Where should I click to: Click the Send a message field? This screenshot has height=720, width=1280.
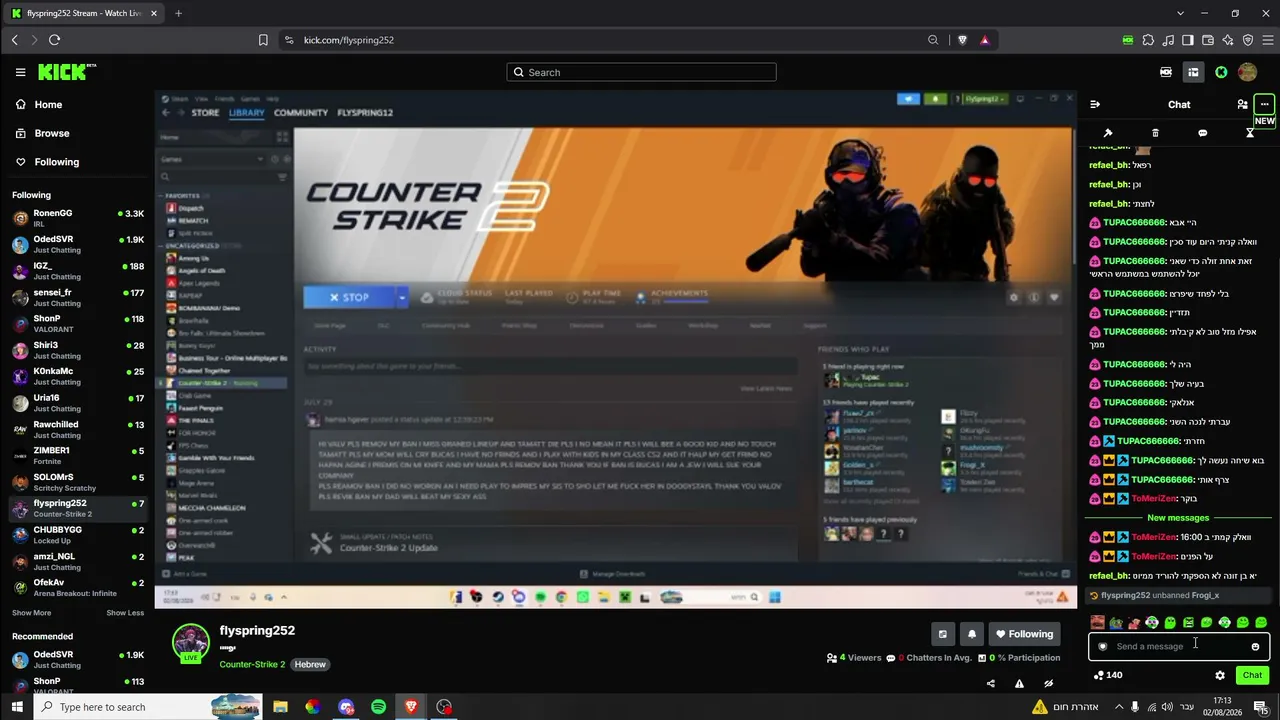1179,647
